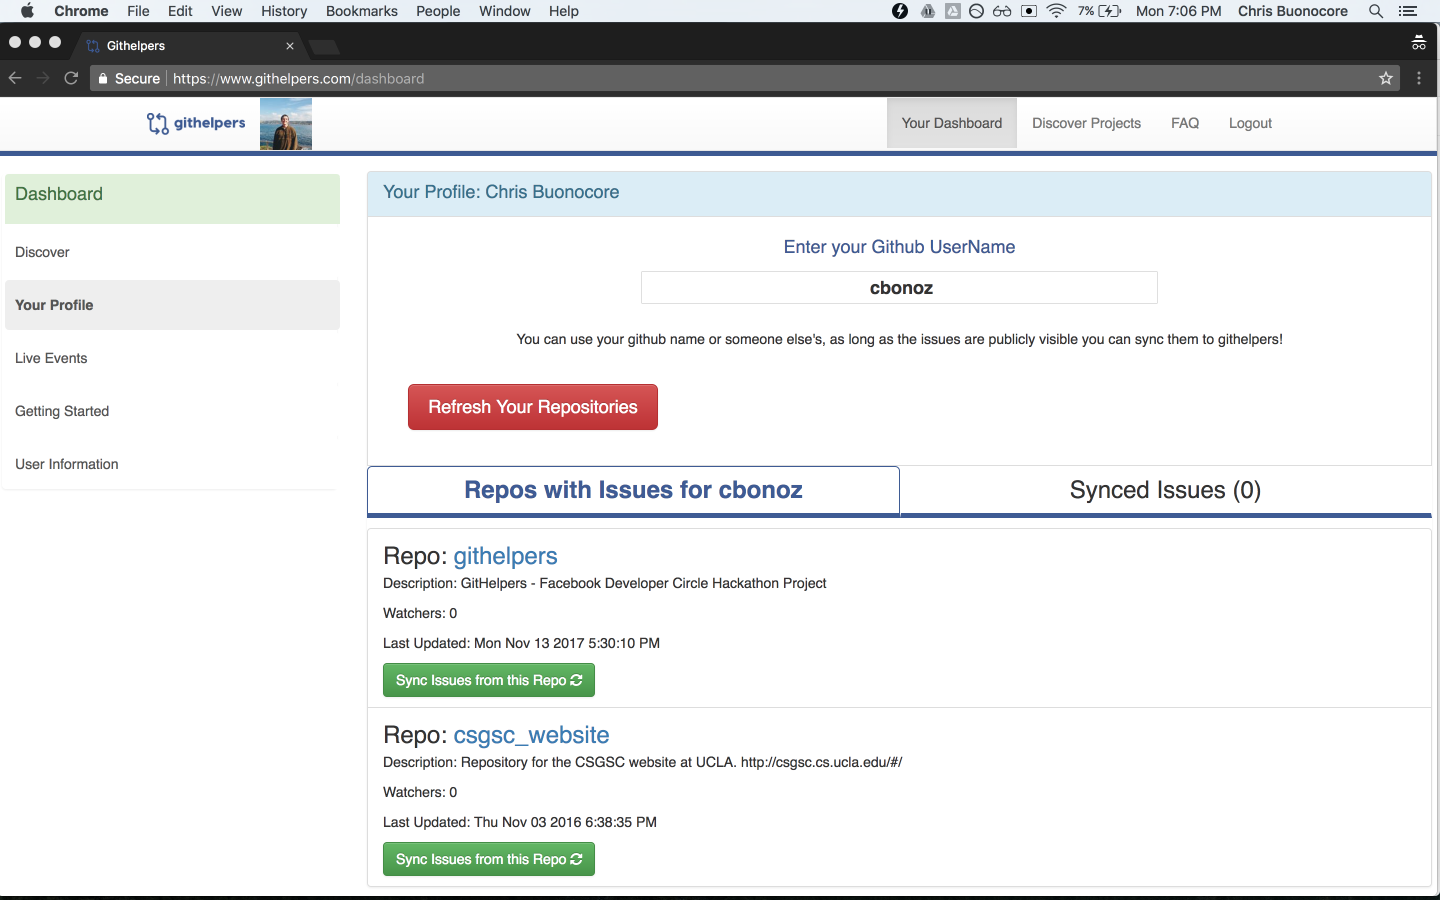Screen dimensions: 1440x900
Task: Click the Logout link
Action: click(x=1250, y=123)
